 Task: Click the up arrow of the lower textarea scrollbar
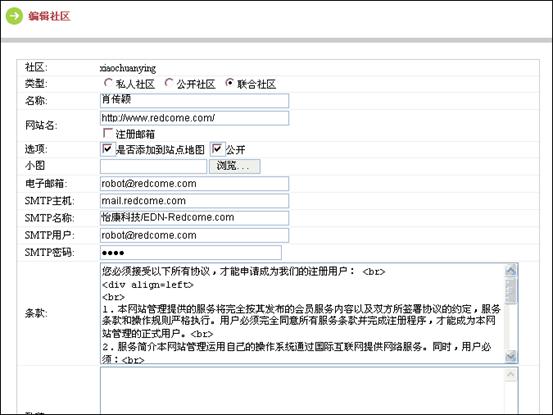[x=511, y=374]
